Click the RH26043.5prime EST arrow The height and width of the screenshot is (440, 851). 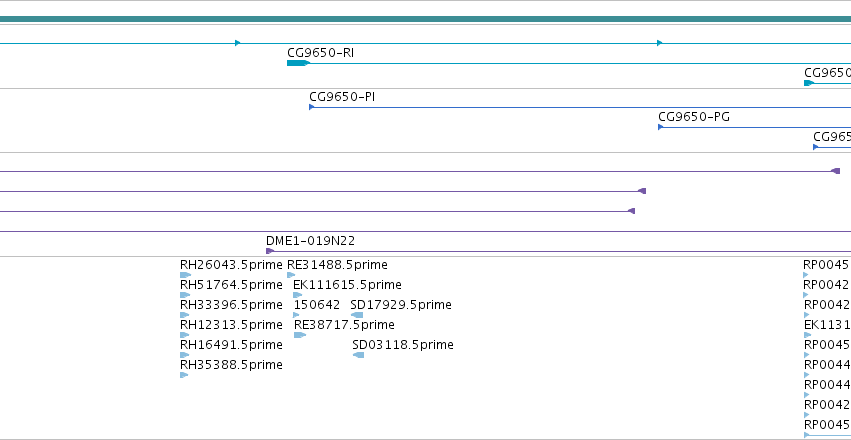[185, 275]
